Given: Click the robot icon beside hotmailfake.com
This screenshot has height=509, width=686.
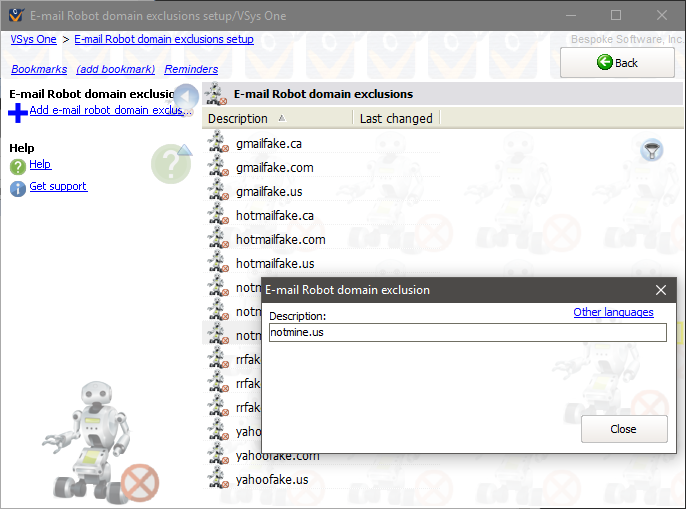Looking at the screenshot, I should click(218, 239).
